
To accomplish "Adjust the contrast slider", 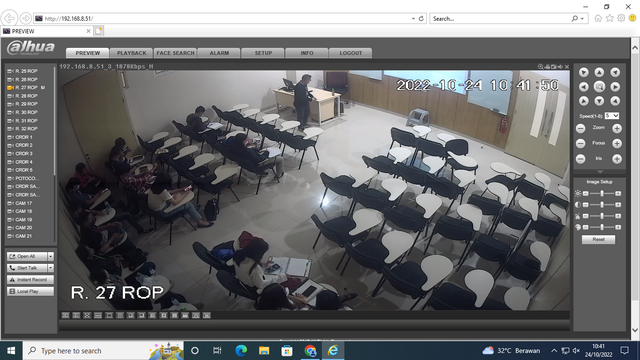I will [602, 204].
